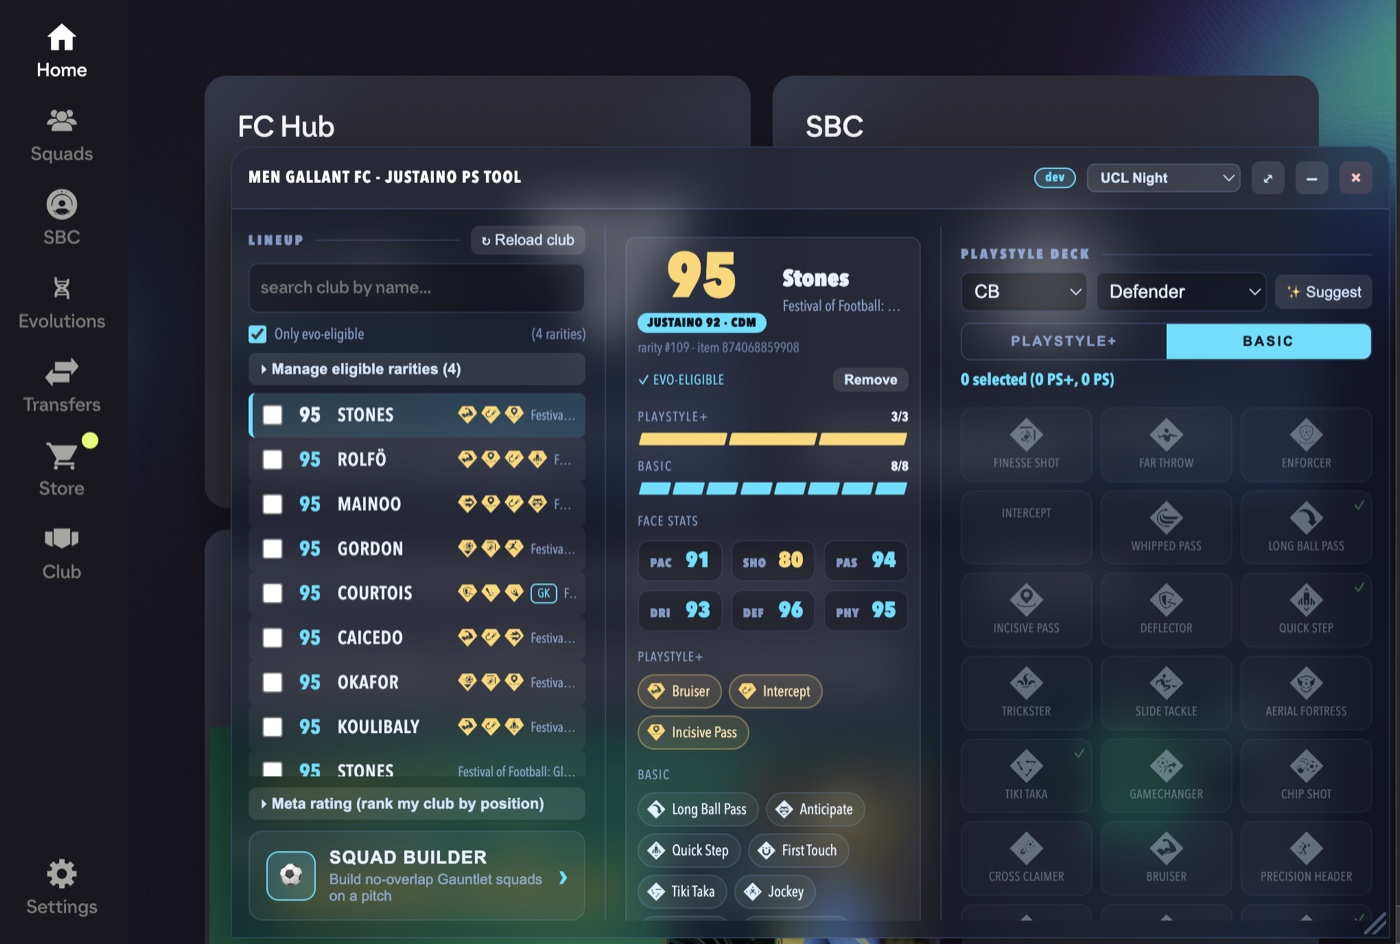Select the Gamechanger playstyle card

tap(1166, 777)
